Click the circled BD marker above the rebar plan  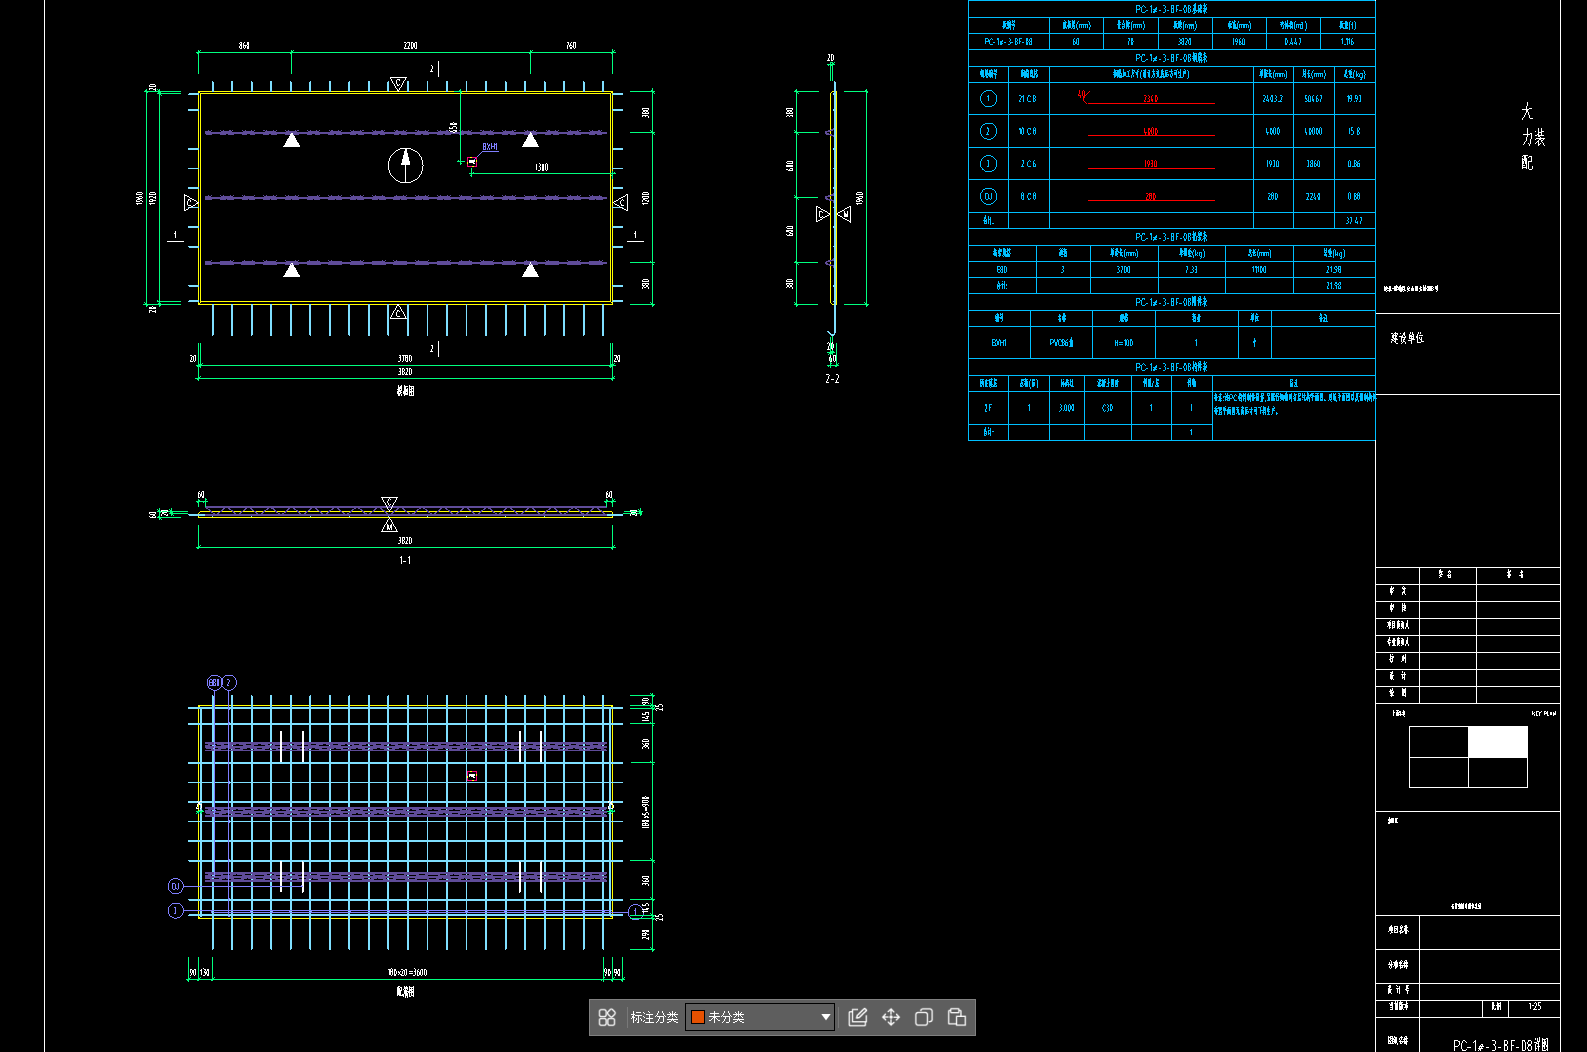point(214,683)
